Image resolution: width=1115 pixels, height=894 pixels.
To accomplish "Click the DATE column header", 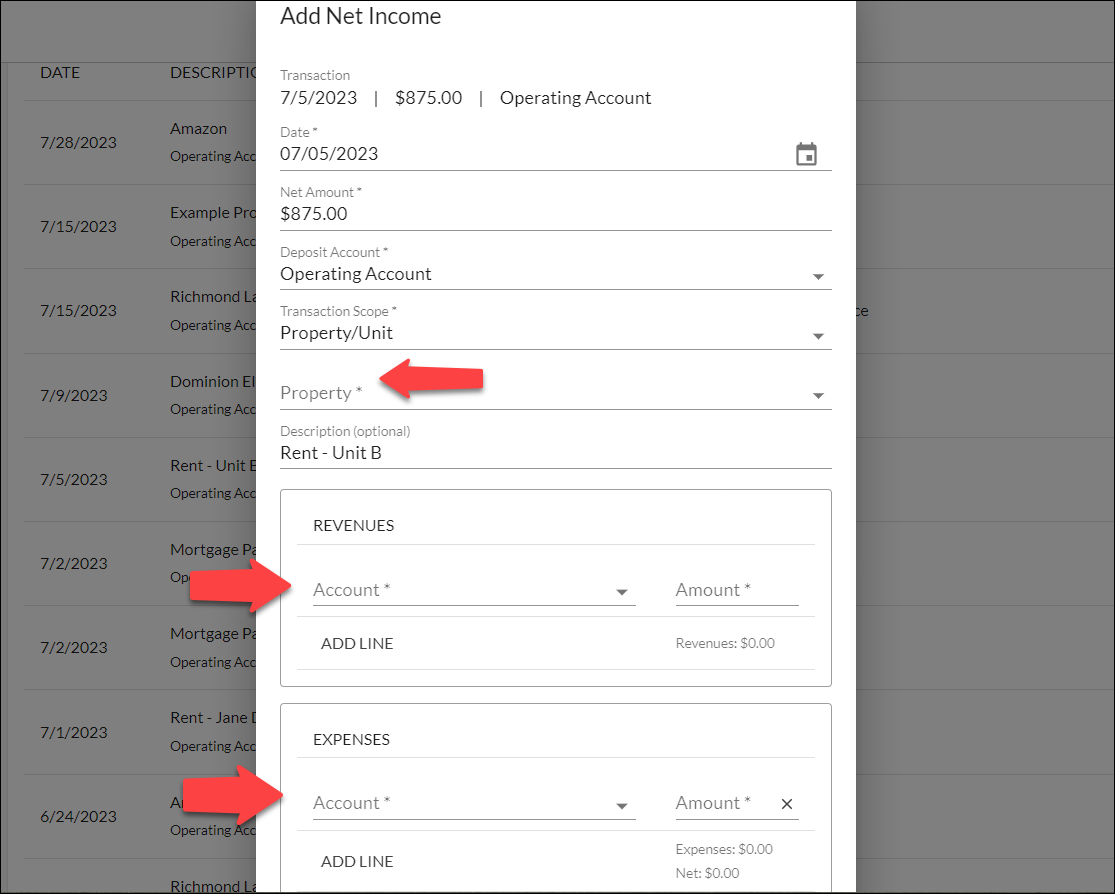I will [59, 72].
